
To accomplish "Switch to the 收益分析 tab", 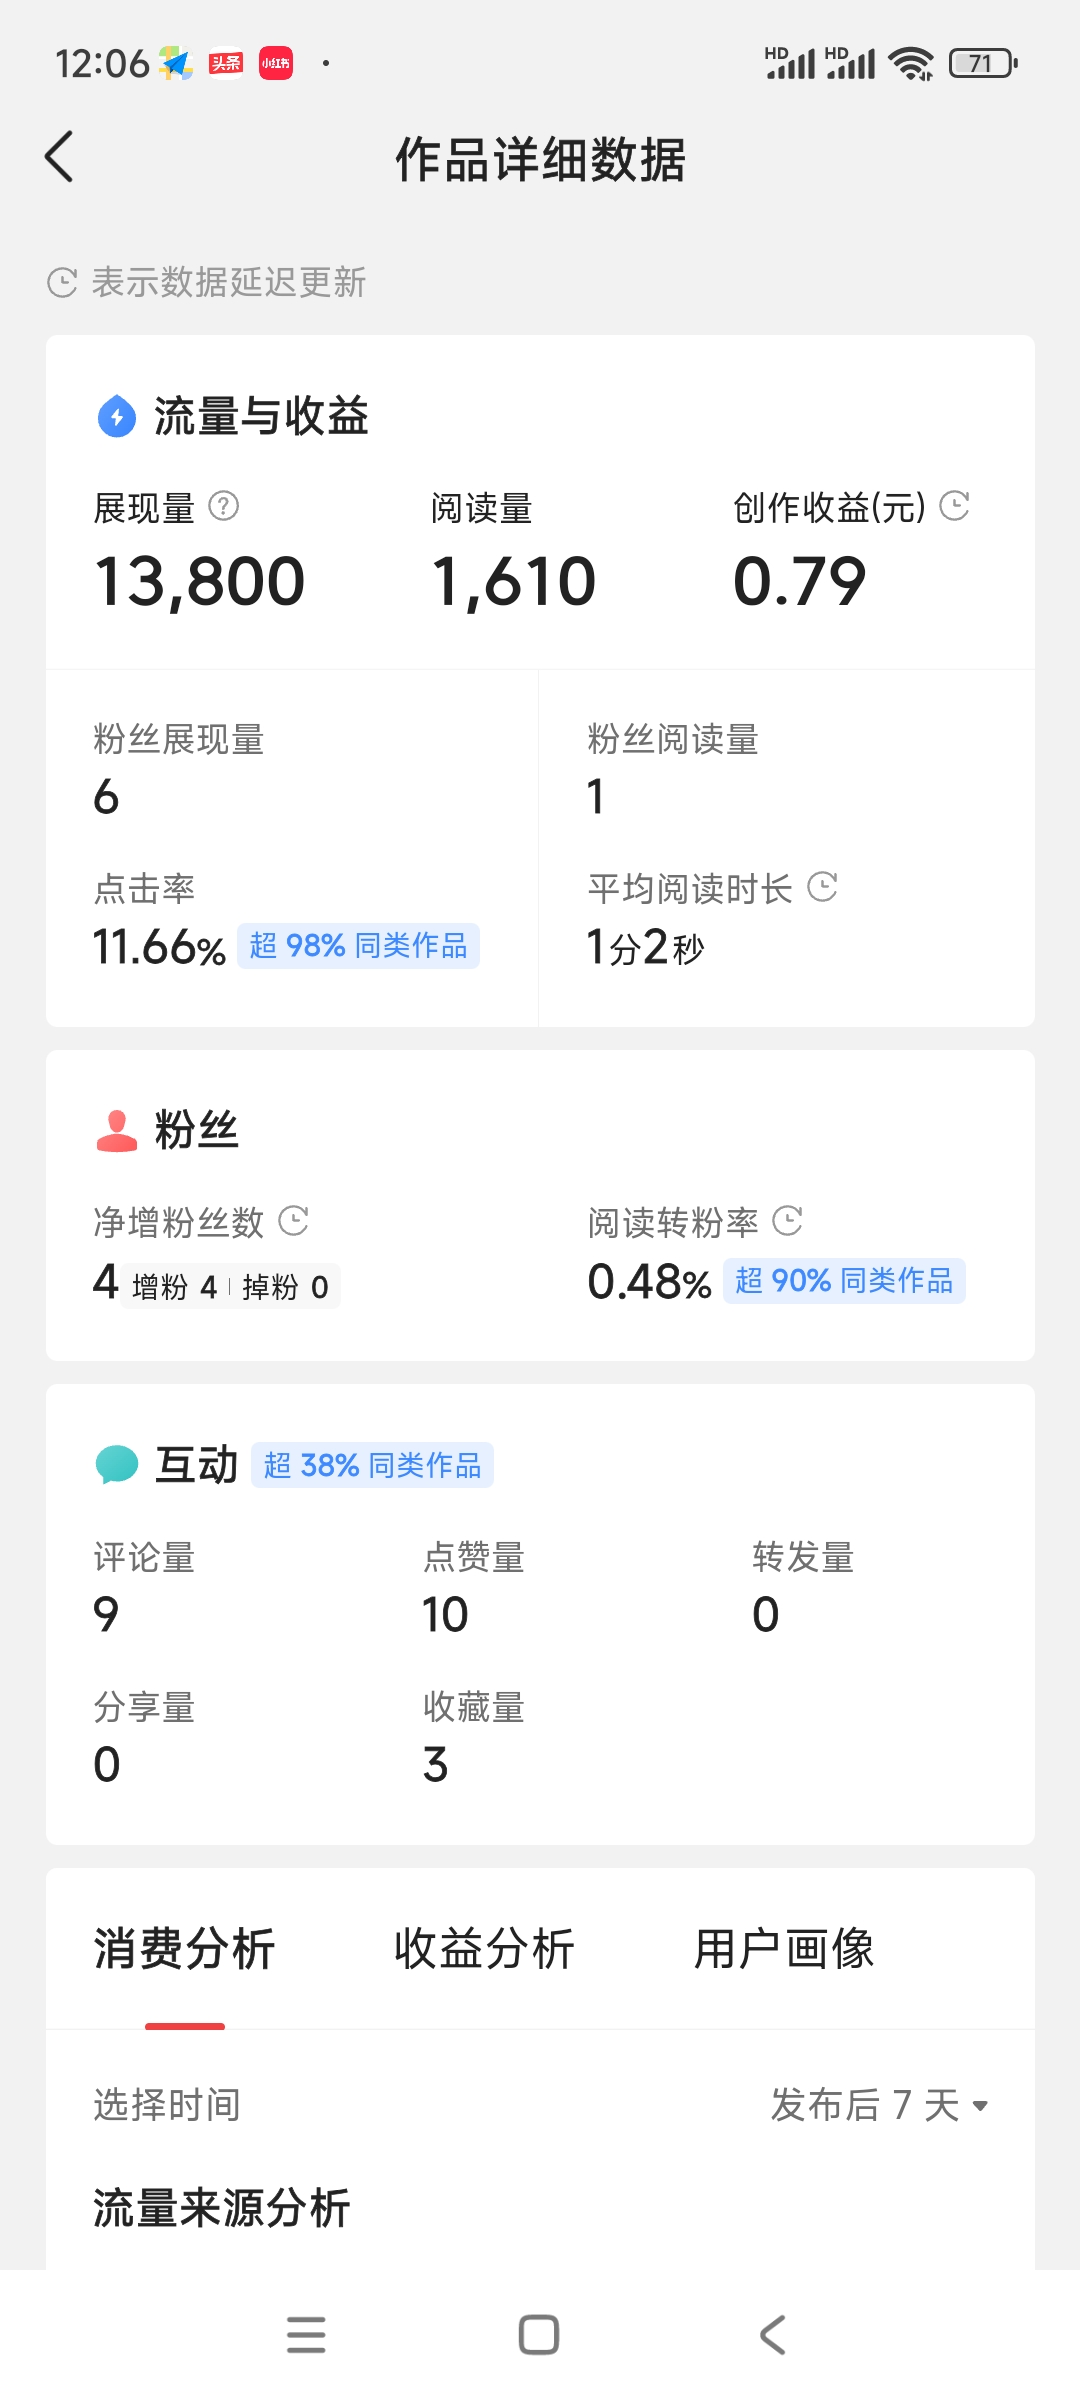I will 484,1949.
